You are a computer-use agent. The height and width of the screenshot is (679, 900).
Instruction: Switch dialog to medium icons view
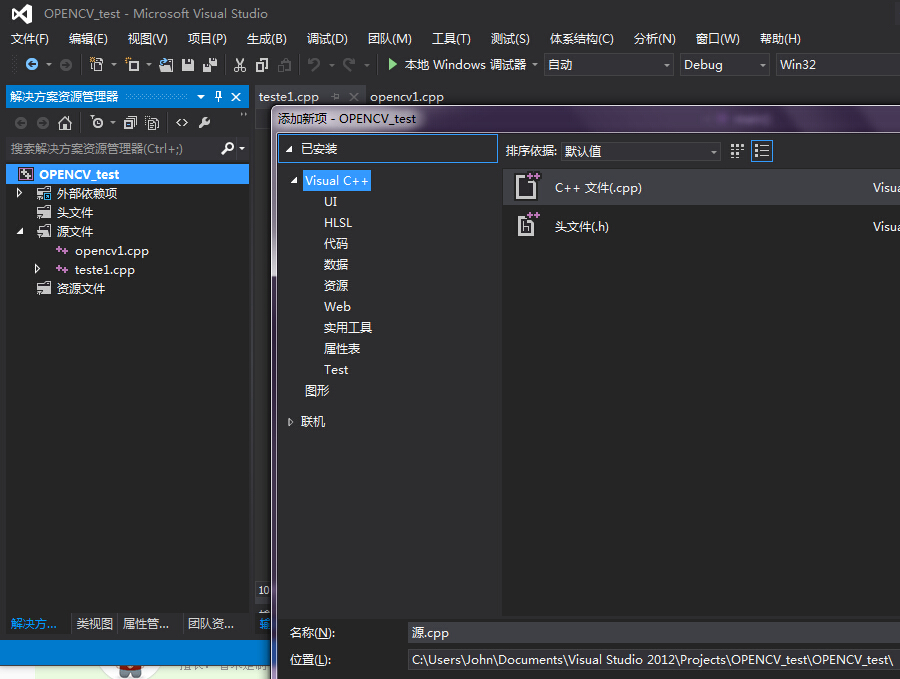[737, 151]
